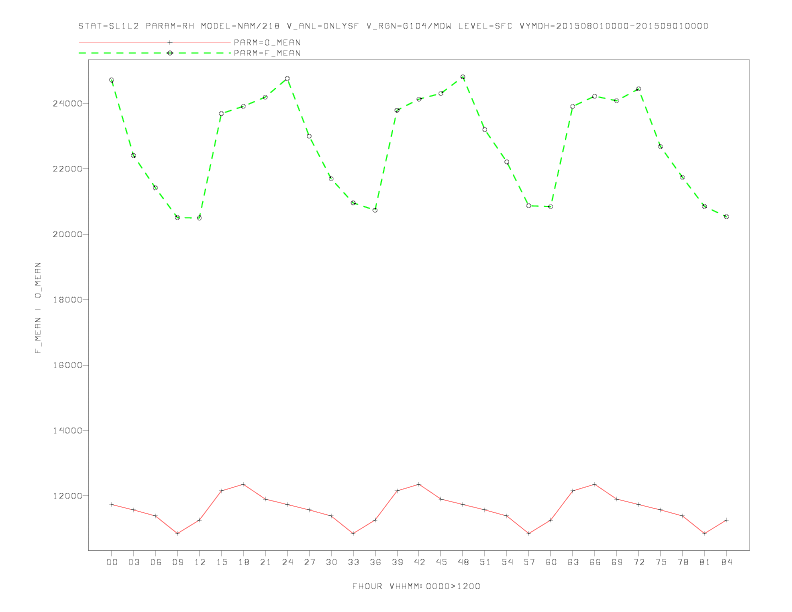Click the 06 forecast hour tick label

[x=156, y=562]
